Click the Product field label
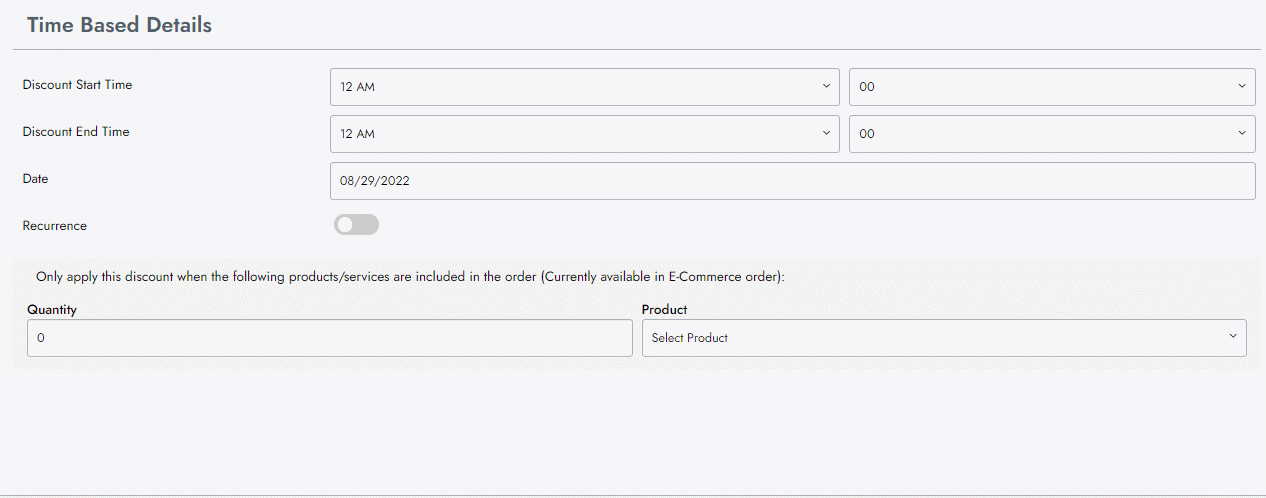The width and height of the screenshot is (1266, 498). (664, 310)
